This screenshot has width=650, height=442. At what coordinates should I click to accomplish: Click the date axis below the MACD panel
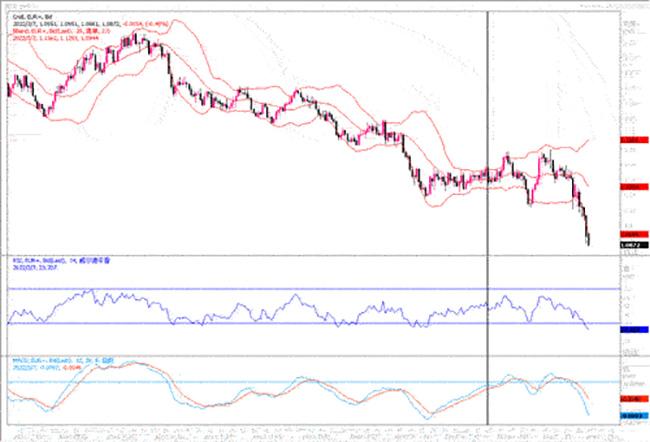coord(300,432)
